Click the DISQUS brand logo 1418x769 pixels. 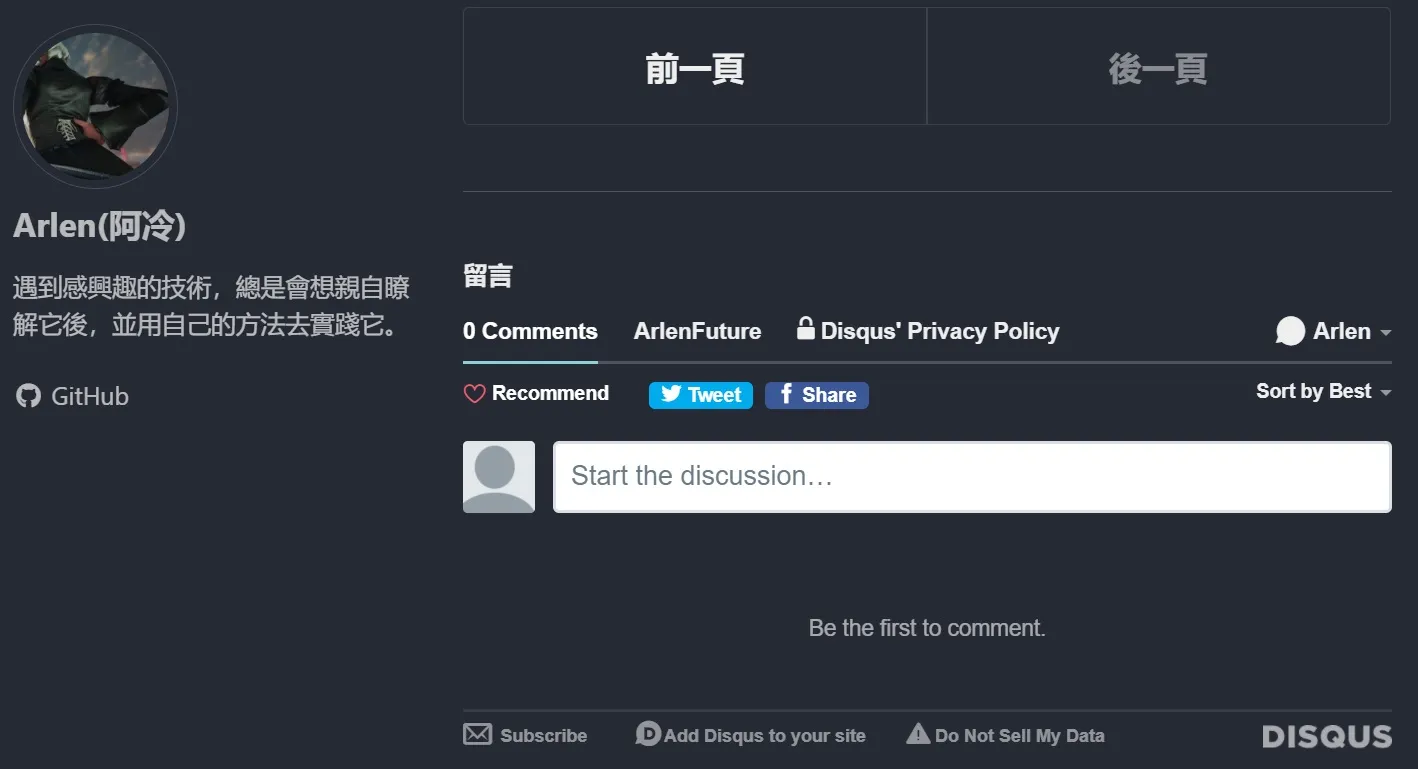click(1326, 736)
